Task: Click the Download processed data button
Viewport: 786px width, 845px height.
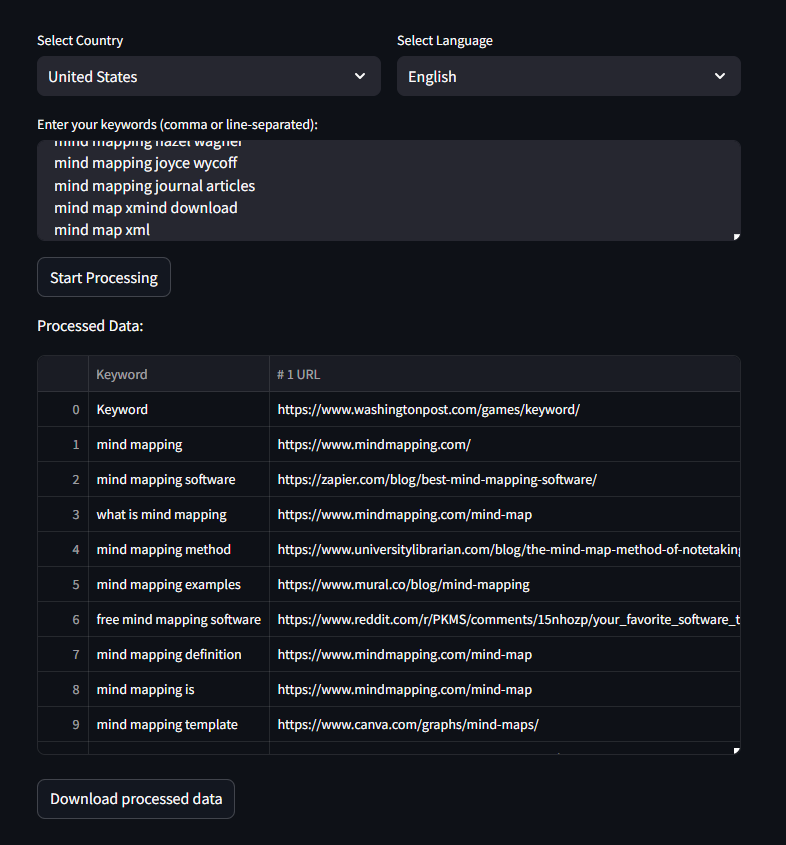Action: 136,799
